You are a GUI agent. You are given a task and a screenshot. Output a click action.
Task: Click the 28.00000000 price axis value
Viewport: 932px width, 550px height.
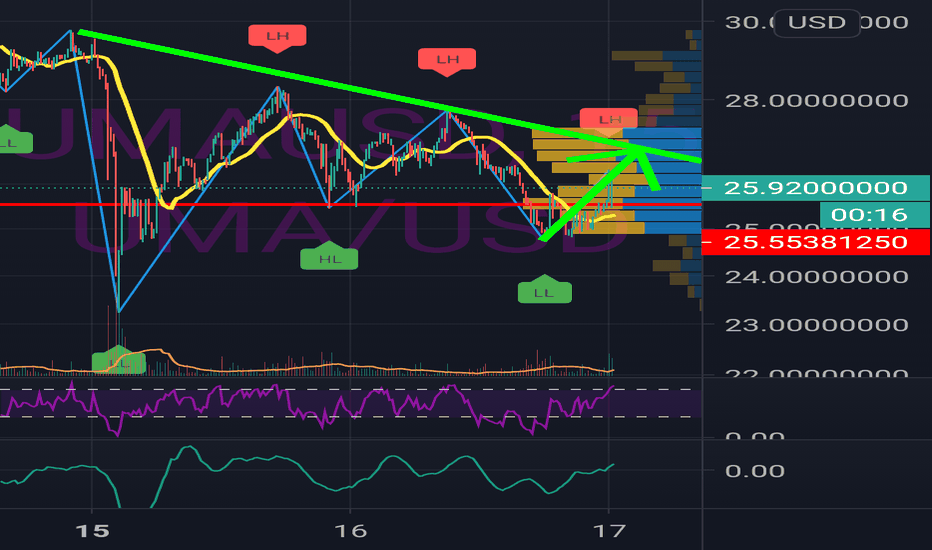(x=817, y=100)
